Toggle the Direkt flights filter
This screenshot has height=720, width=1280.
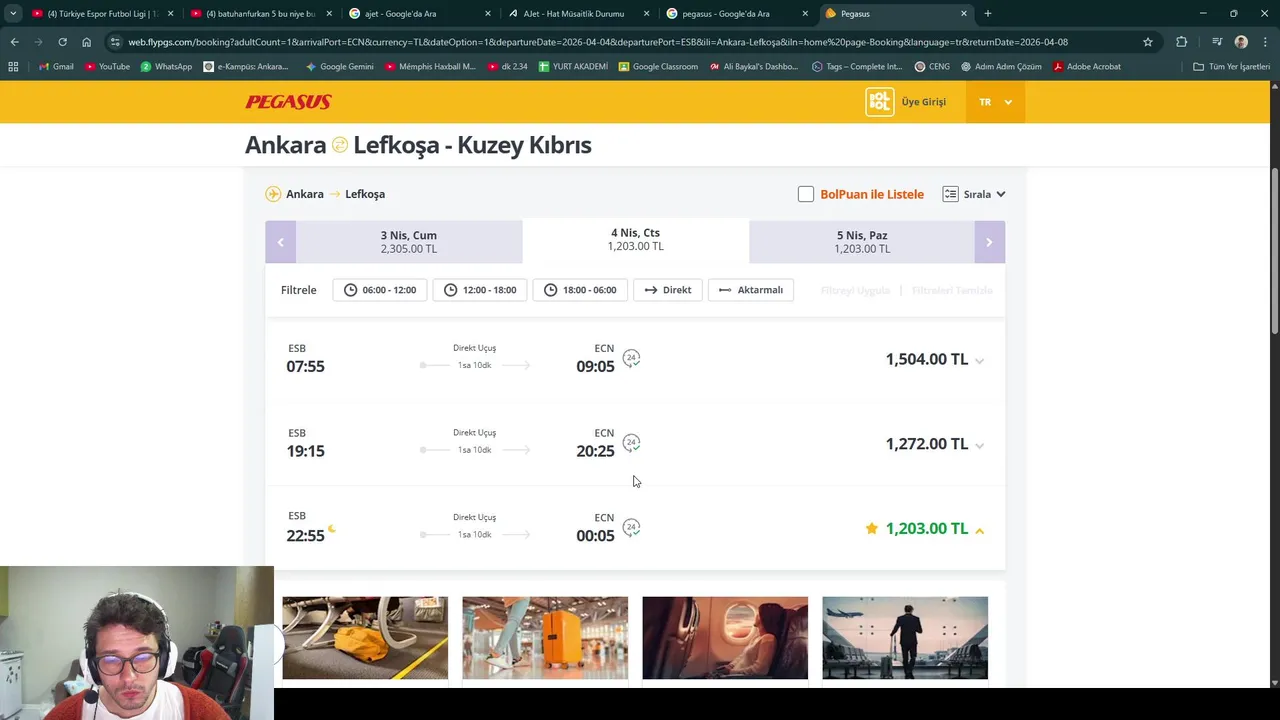coord(668,290)
